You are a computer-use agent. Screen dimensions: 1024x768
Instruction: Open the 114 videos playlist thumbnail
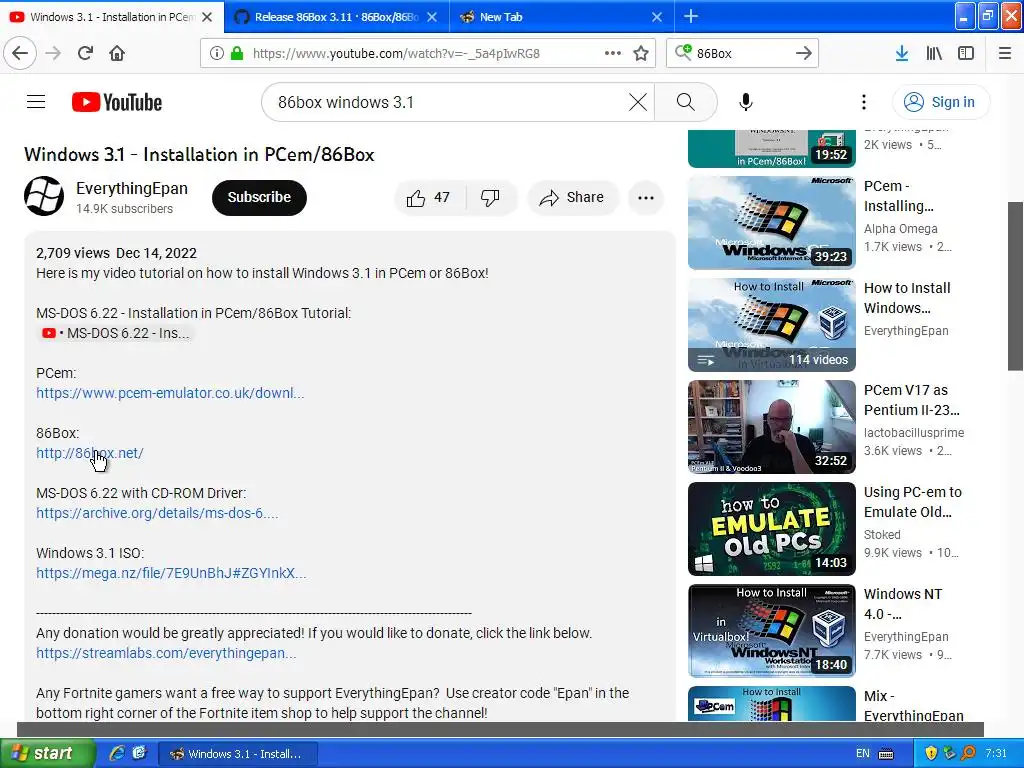point(771,325)
